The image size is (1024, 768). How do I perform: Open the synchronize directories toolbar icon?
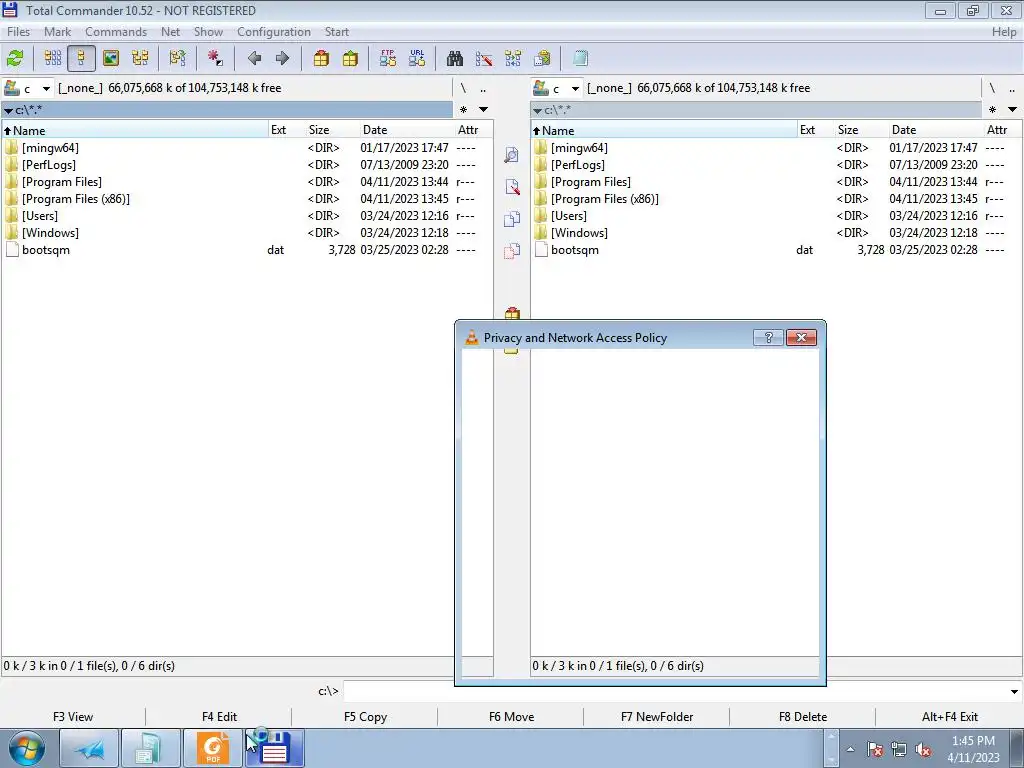pyautogui.click(x=513, y=59)
